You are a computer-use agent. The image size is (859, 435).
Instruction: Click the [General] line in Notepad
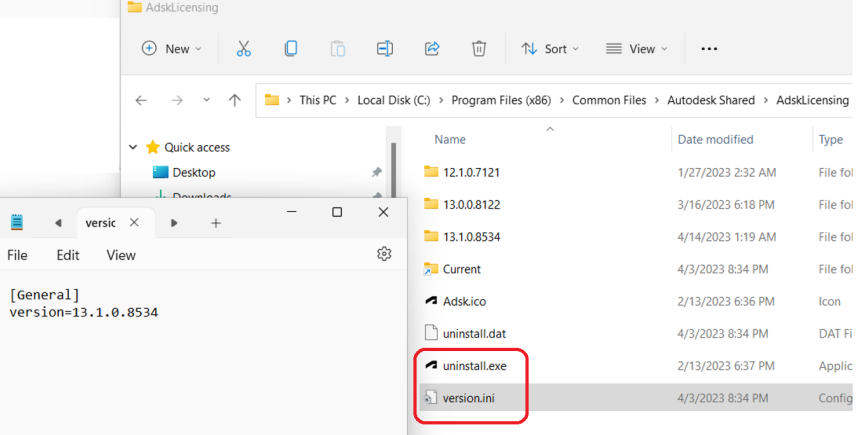[44, 295]
